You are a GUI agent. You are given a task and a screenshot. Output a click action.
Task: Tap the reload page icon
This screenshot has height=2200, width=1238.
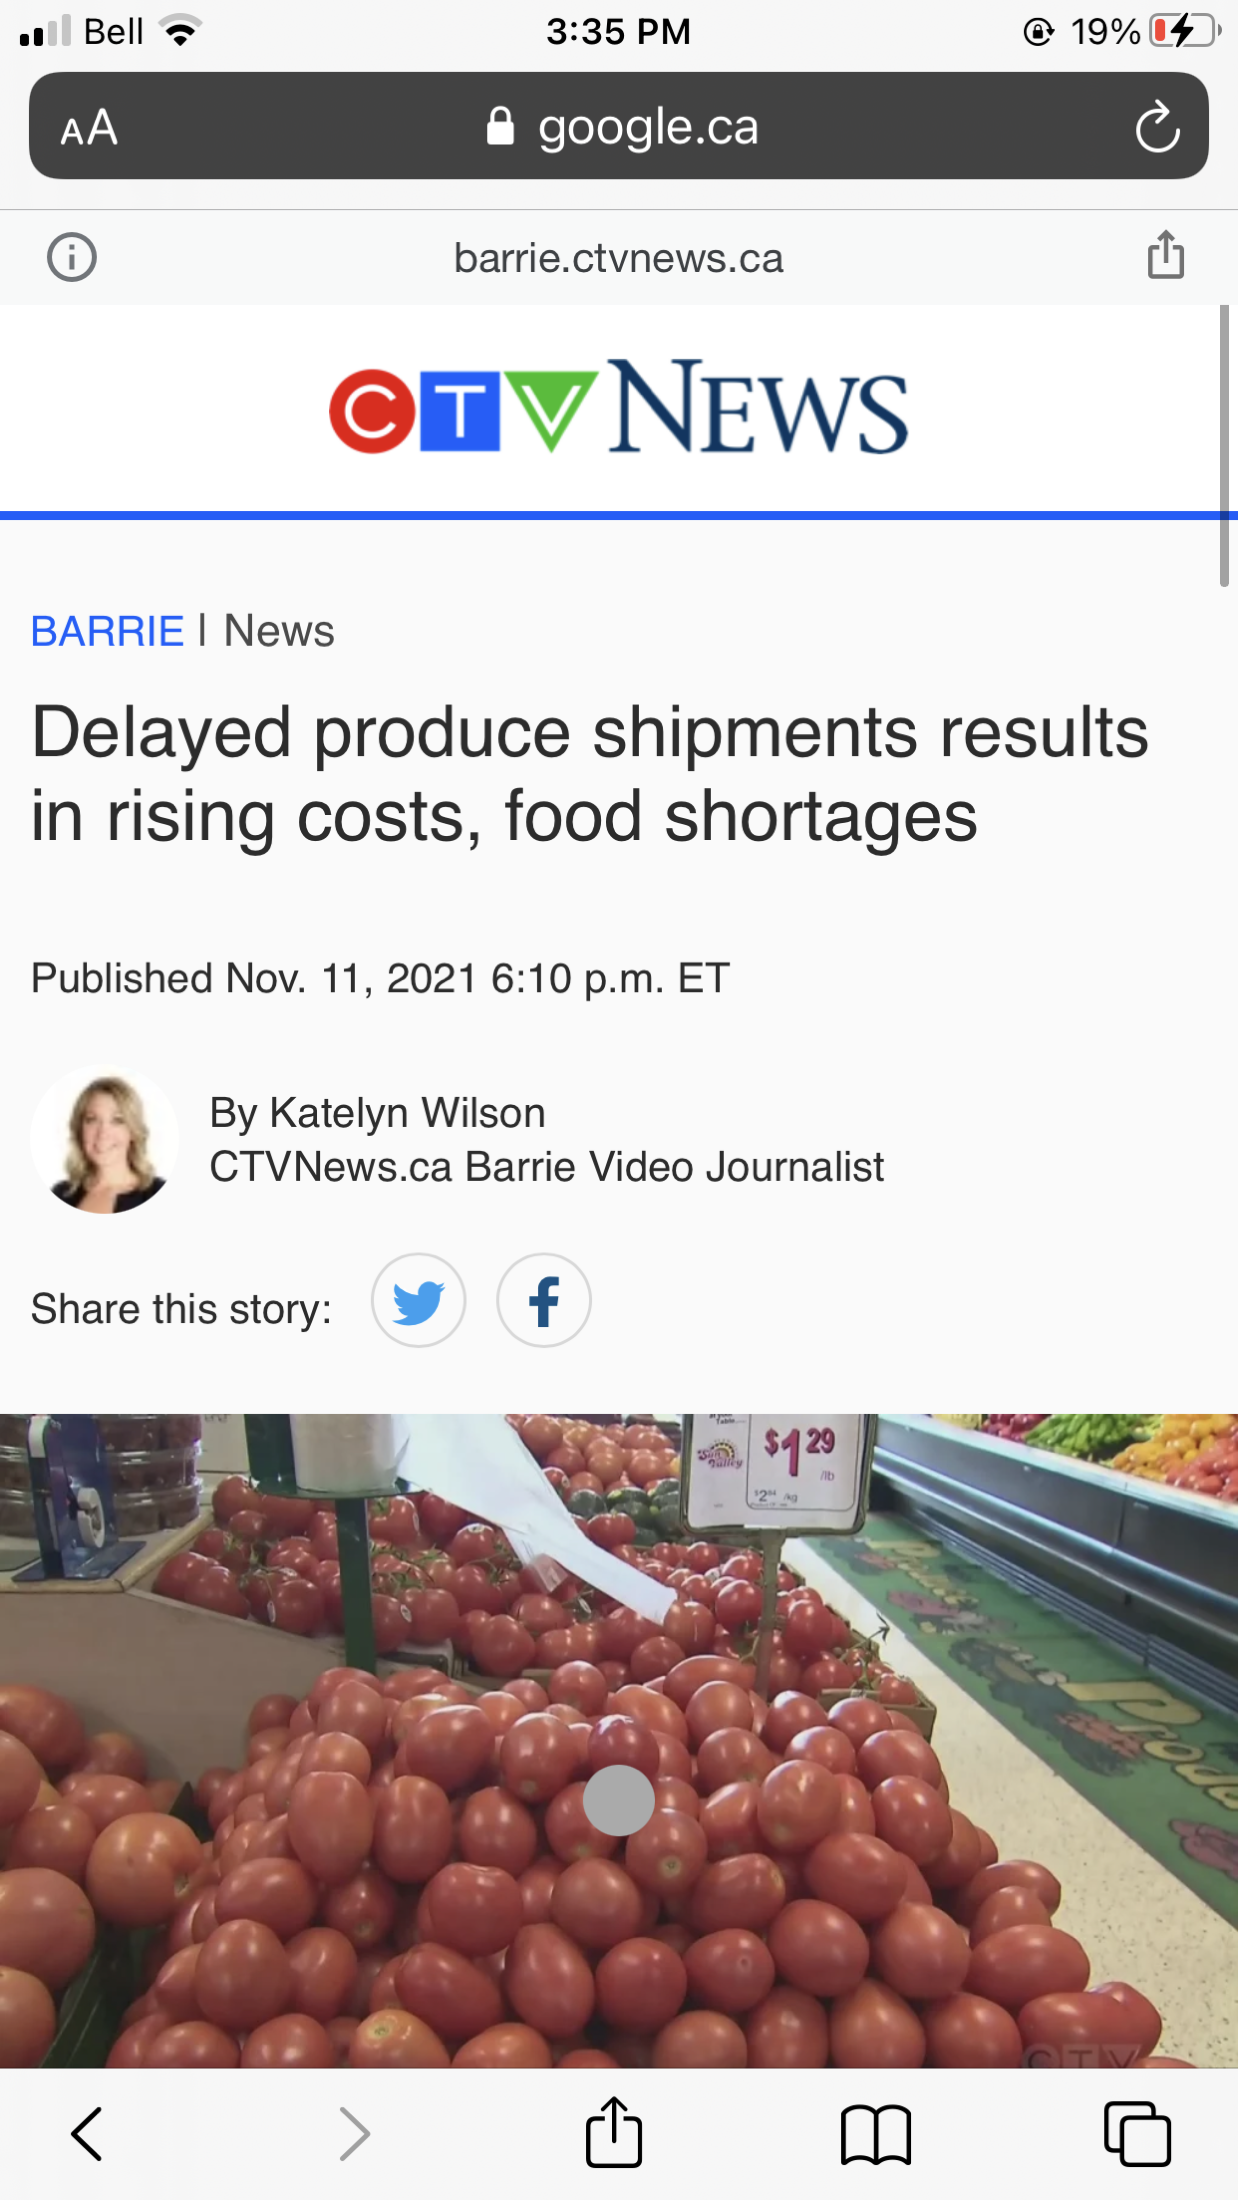coord(1157,127)
